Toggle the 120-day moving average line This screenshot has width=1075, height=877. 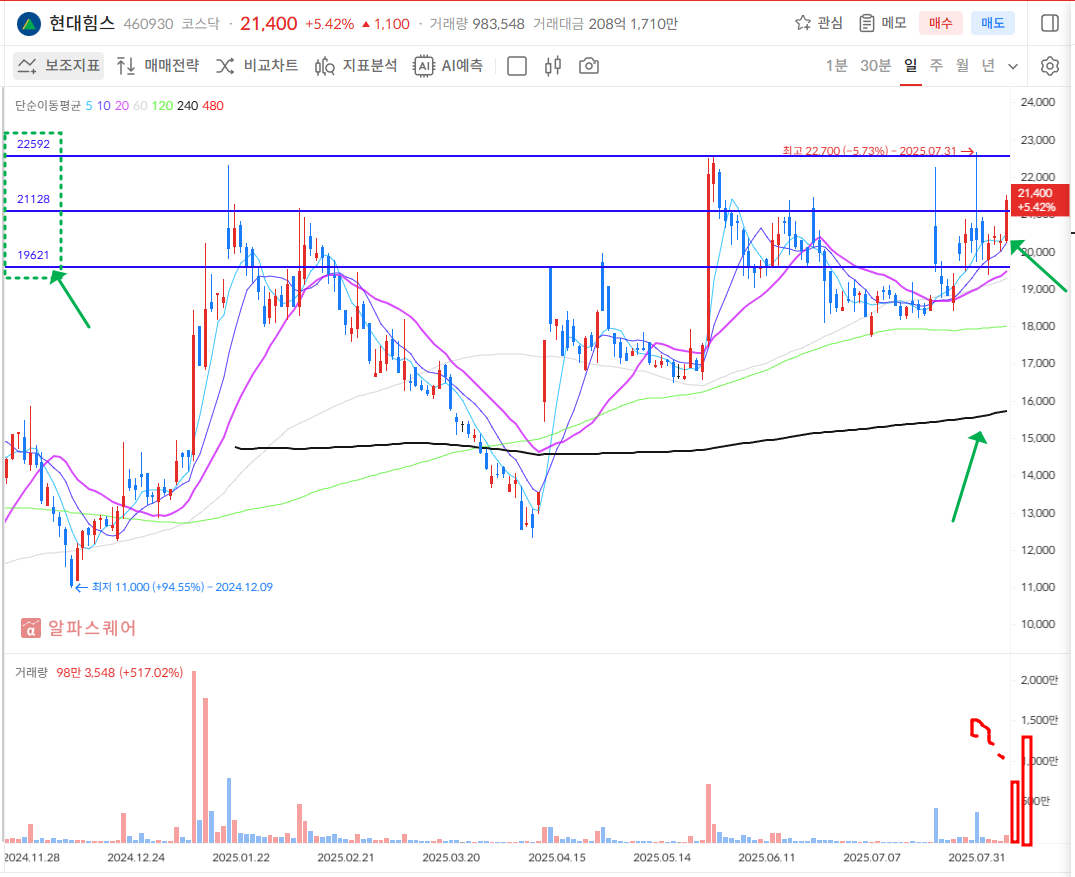(162, 106)
